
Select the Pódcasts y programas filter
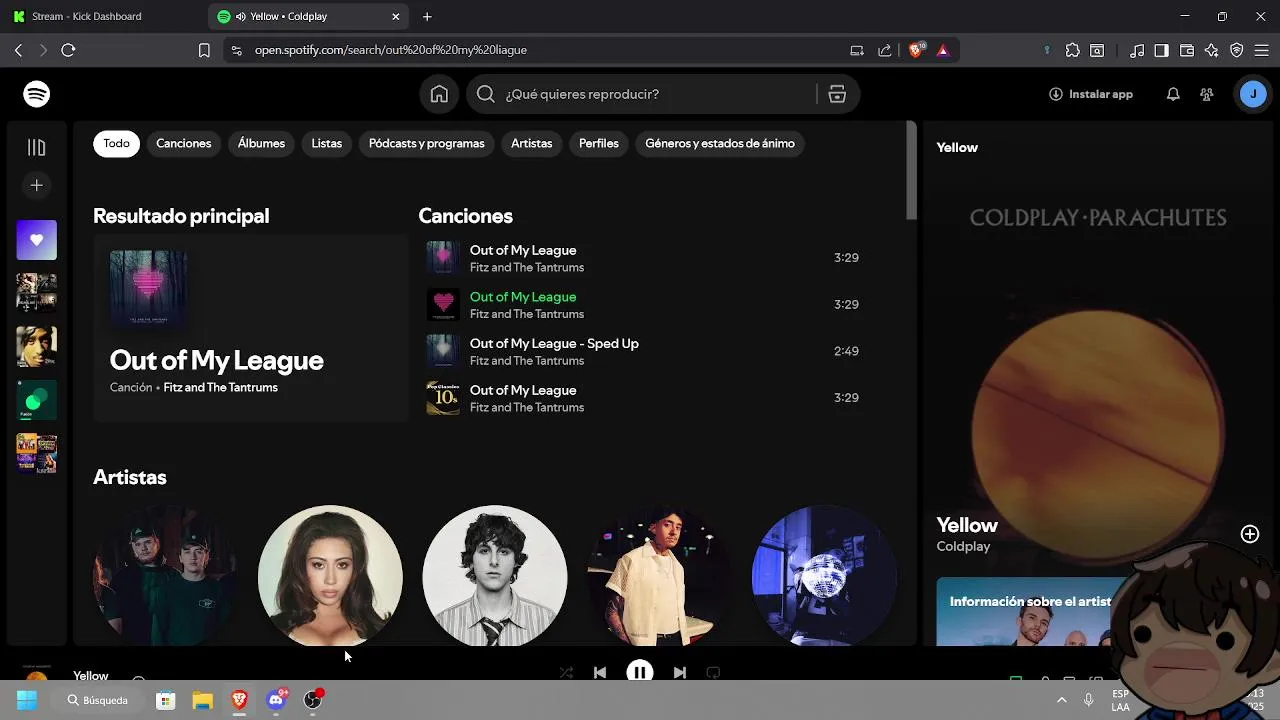[x=427, y=143]
